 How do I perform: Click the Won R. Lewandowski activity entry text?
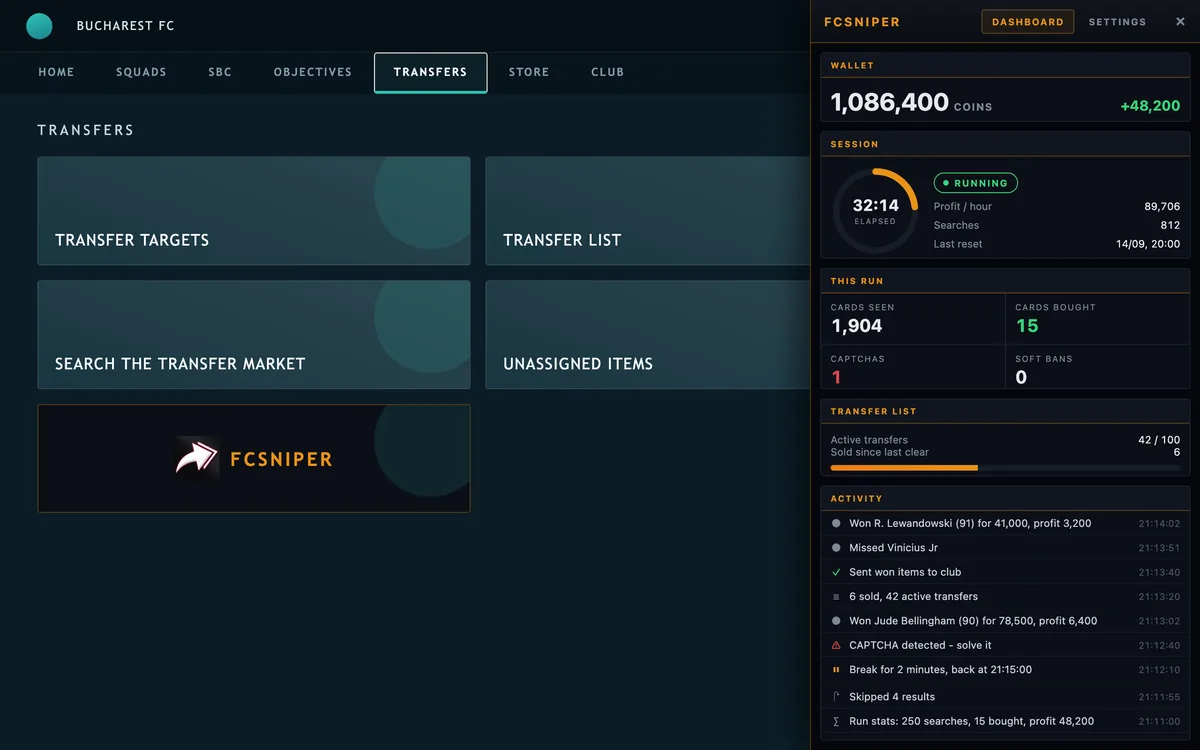coord(970,523)
